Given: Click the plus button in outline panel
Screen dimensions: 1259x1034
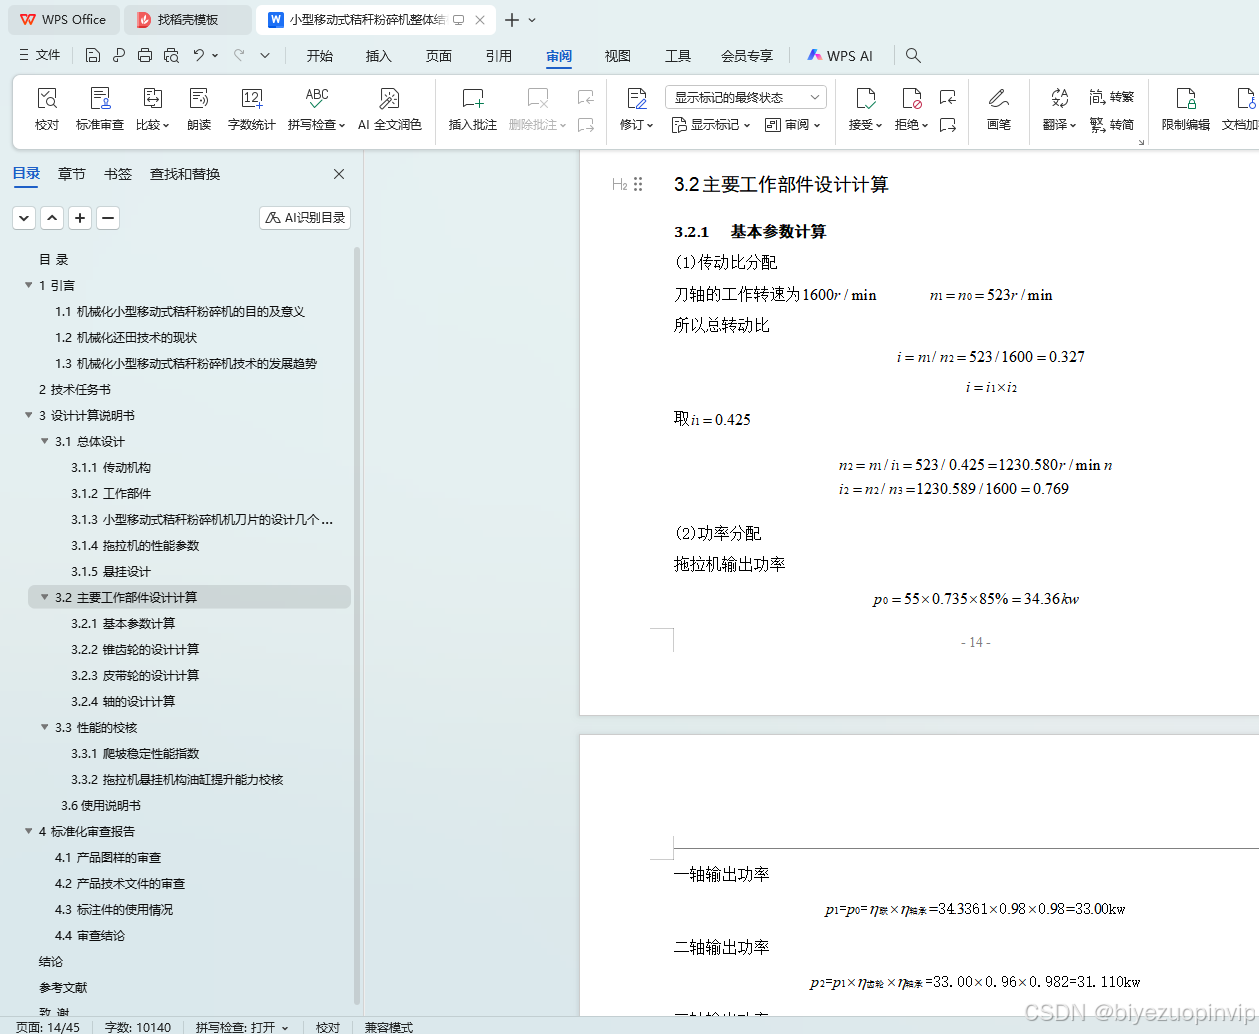Looking at the screenshot, I should coord(80,217).
